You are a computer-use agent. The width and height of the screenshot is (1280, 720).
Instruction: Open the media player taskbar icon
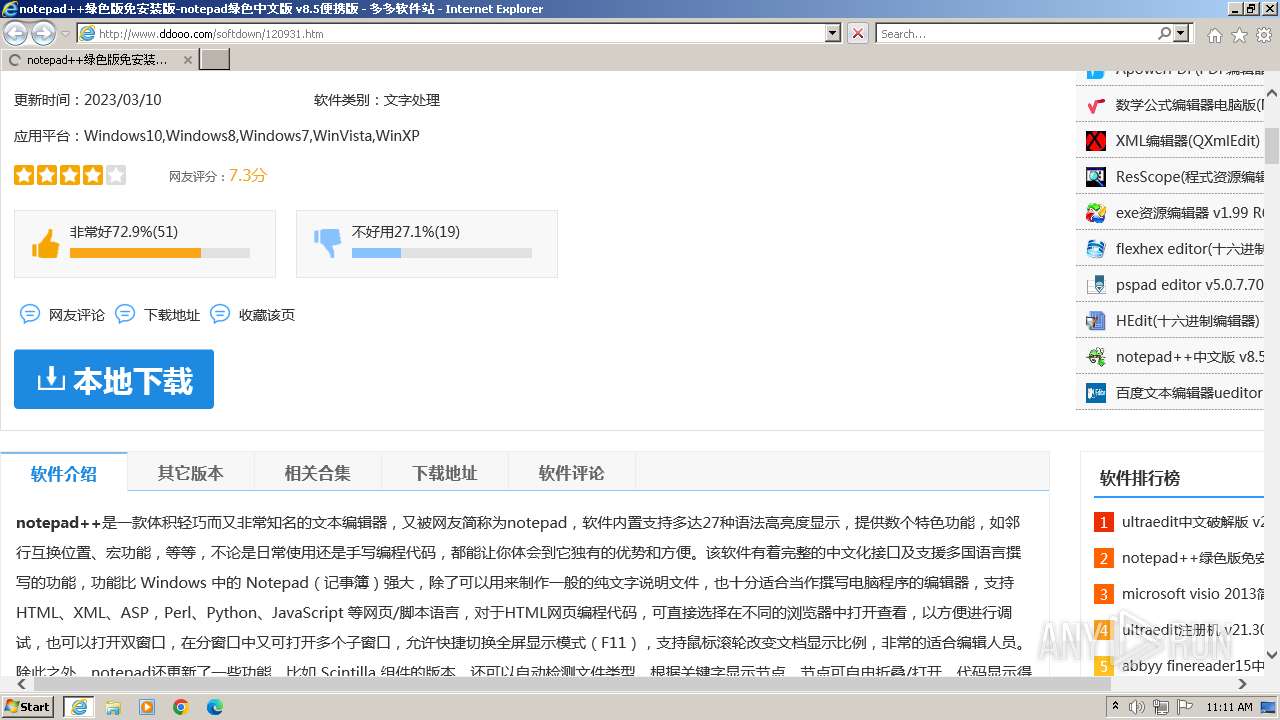(147, 707)
